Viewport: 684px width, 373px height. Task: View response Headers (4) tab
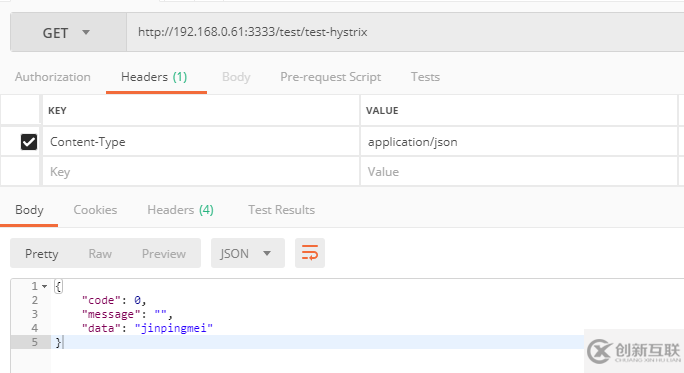(181, 210)
